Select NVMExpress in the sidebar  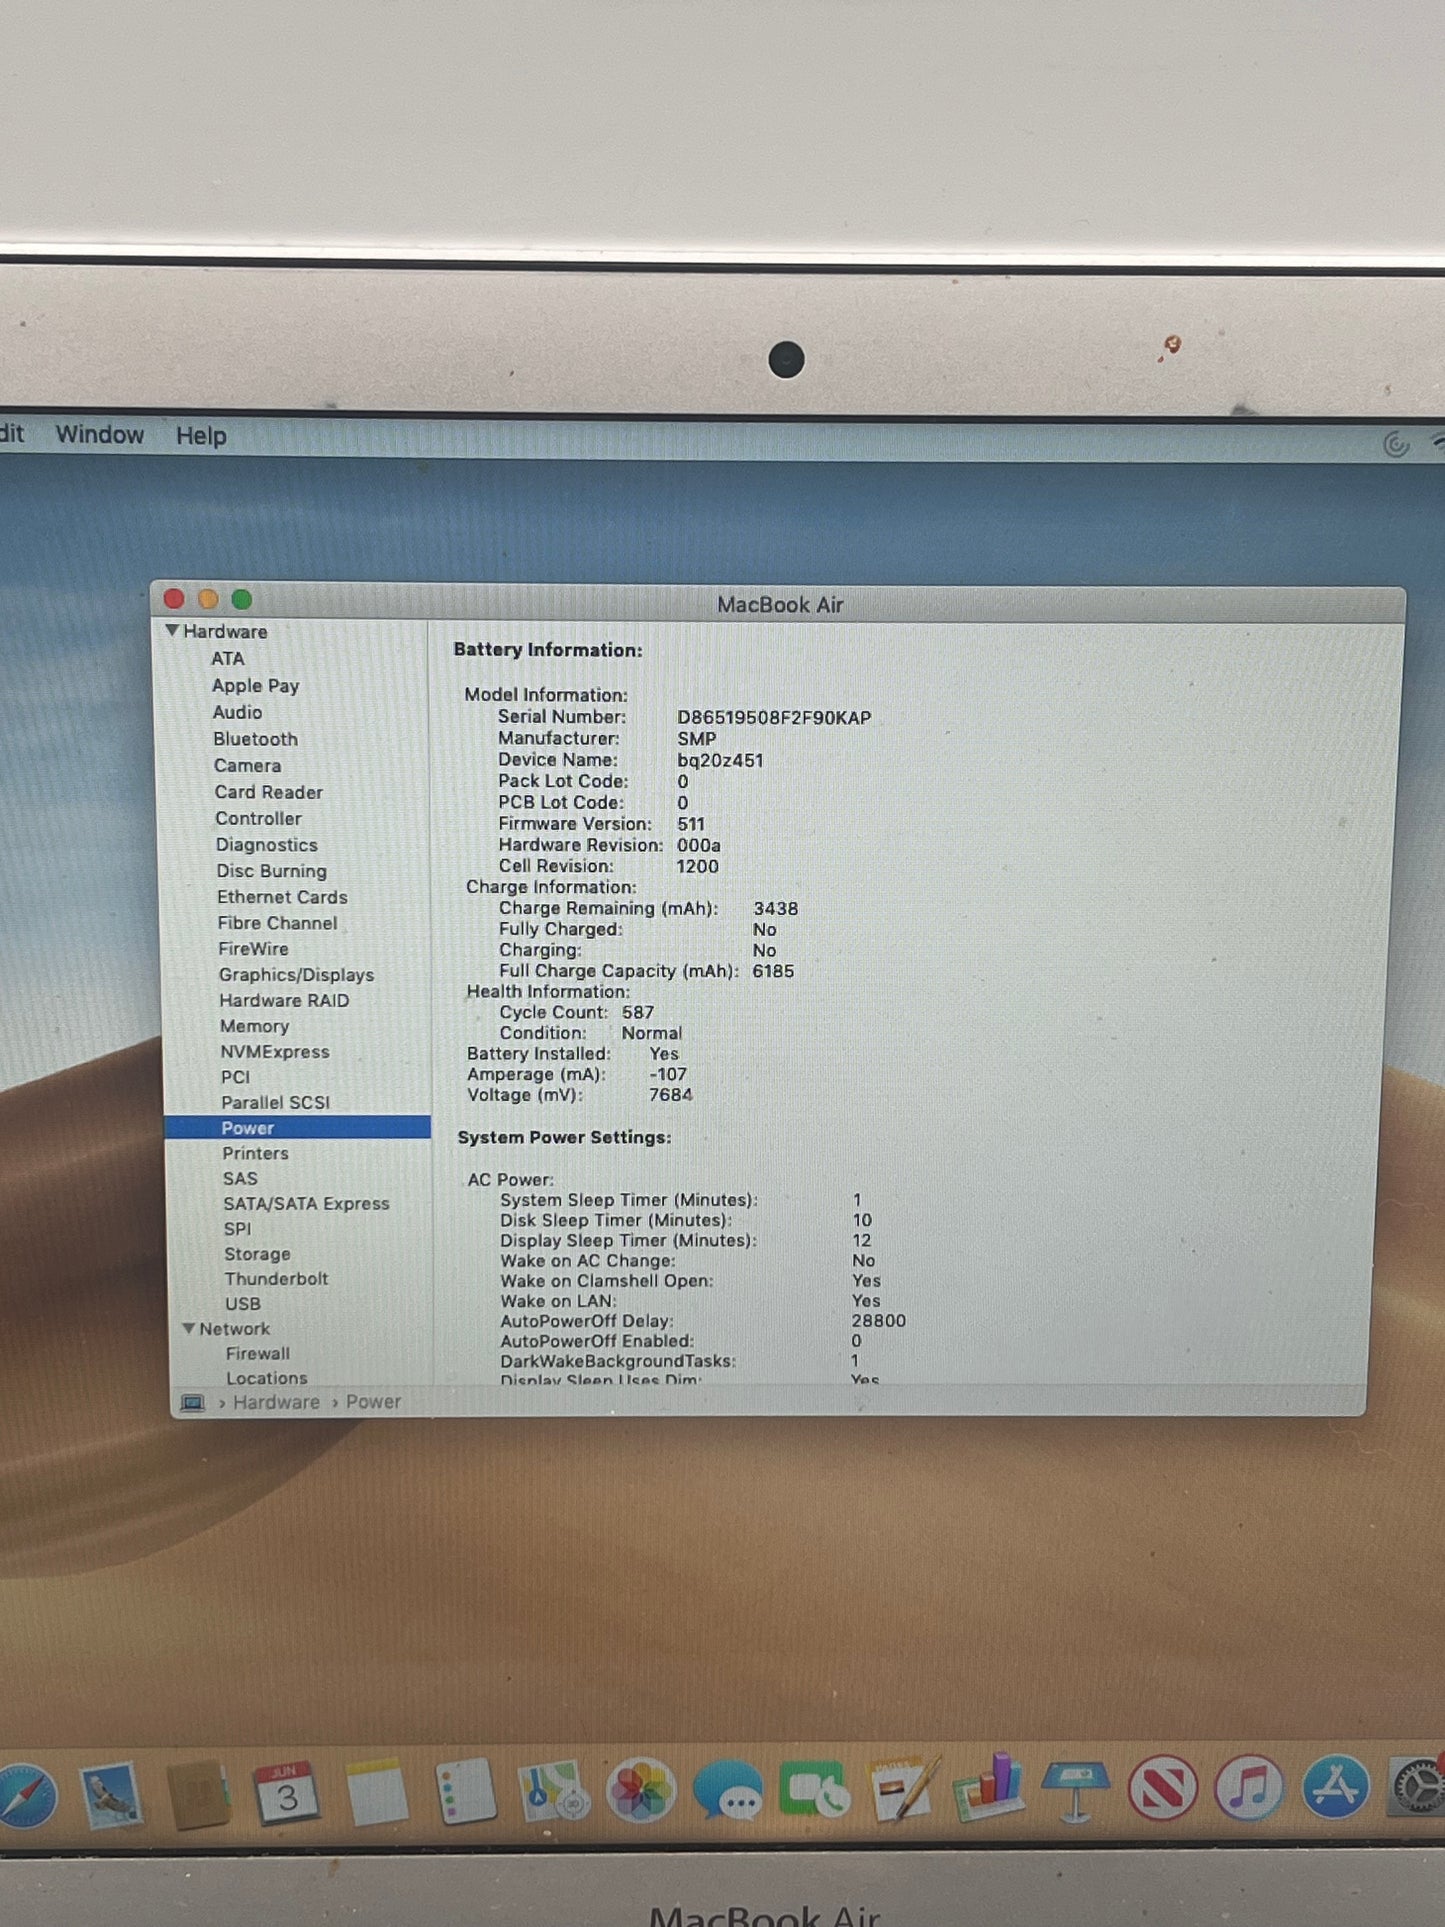click(274, 1053)
